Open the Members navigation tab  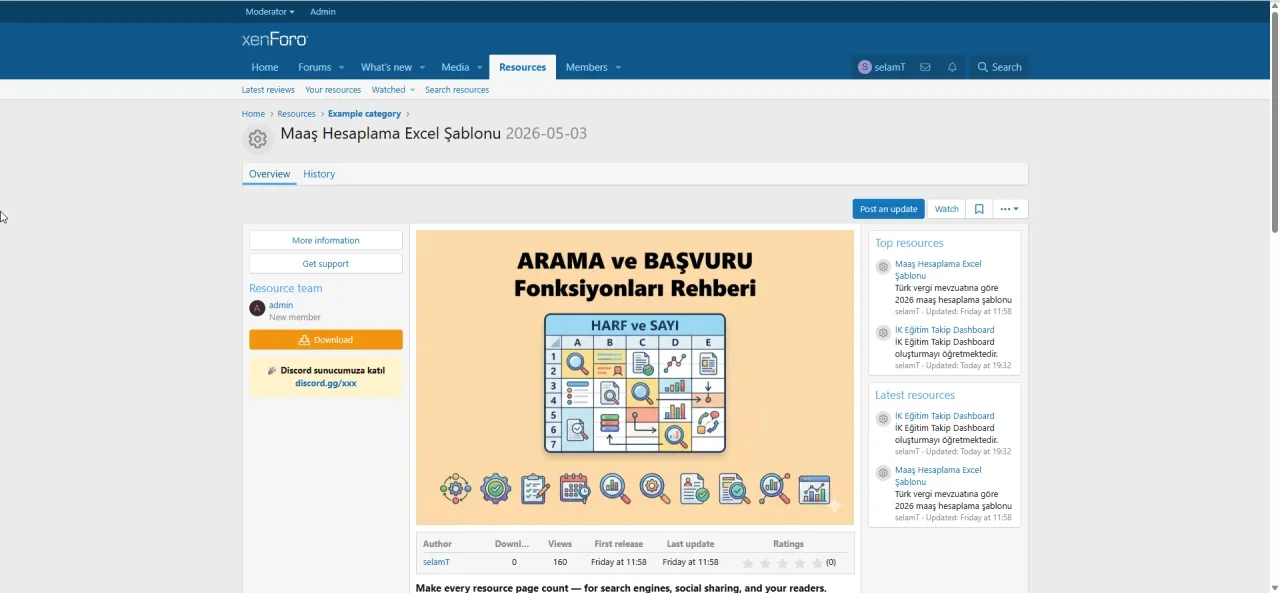[586, 67]
